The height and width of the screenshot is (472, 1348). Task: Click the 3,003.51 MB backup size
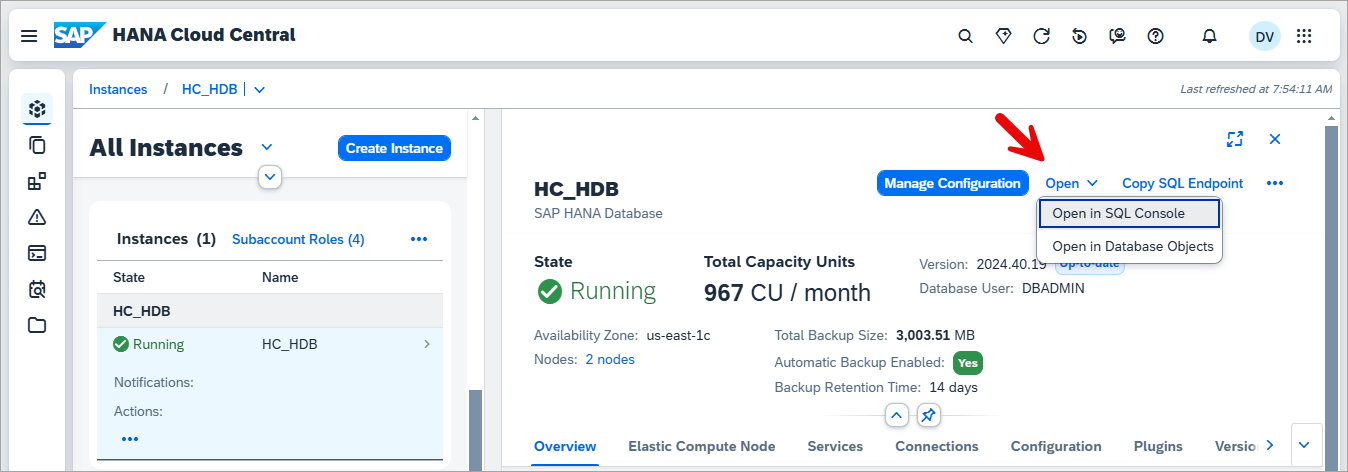pos(935,335)
